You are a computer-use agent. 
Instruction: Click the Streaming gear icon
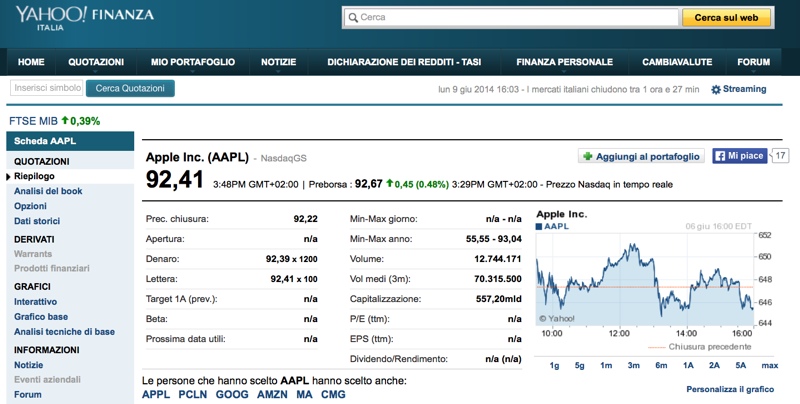pyautogui.click(x=716, y=89)
